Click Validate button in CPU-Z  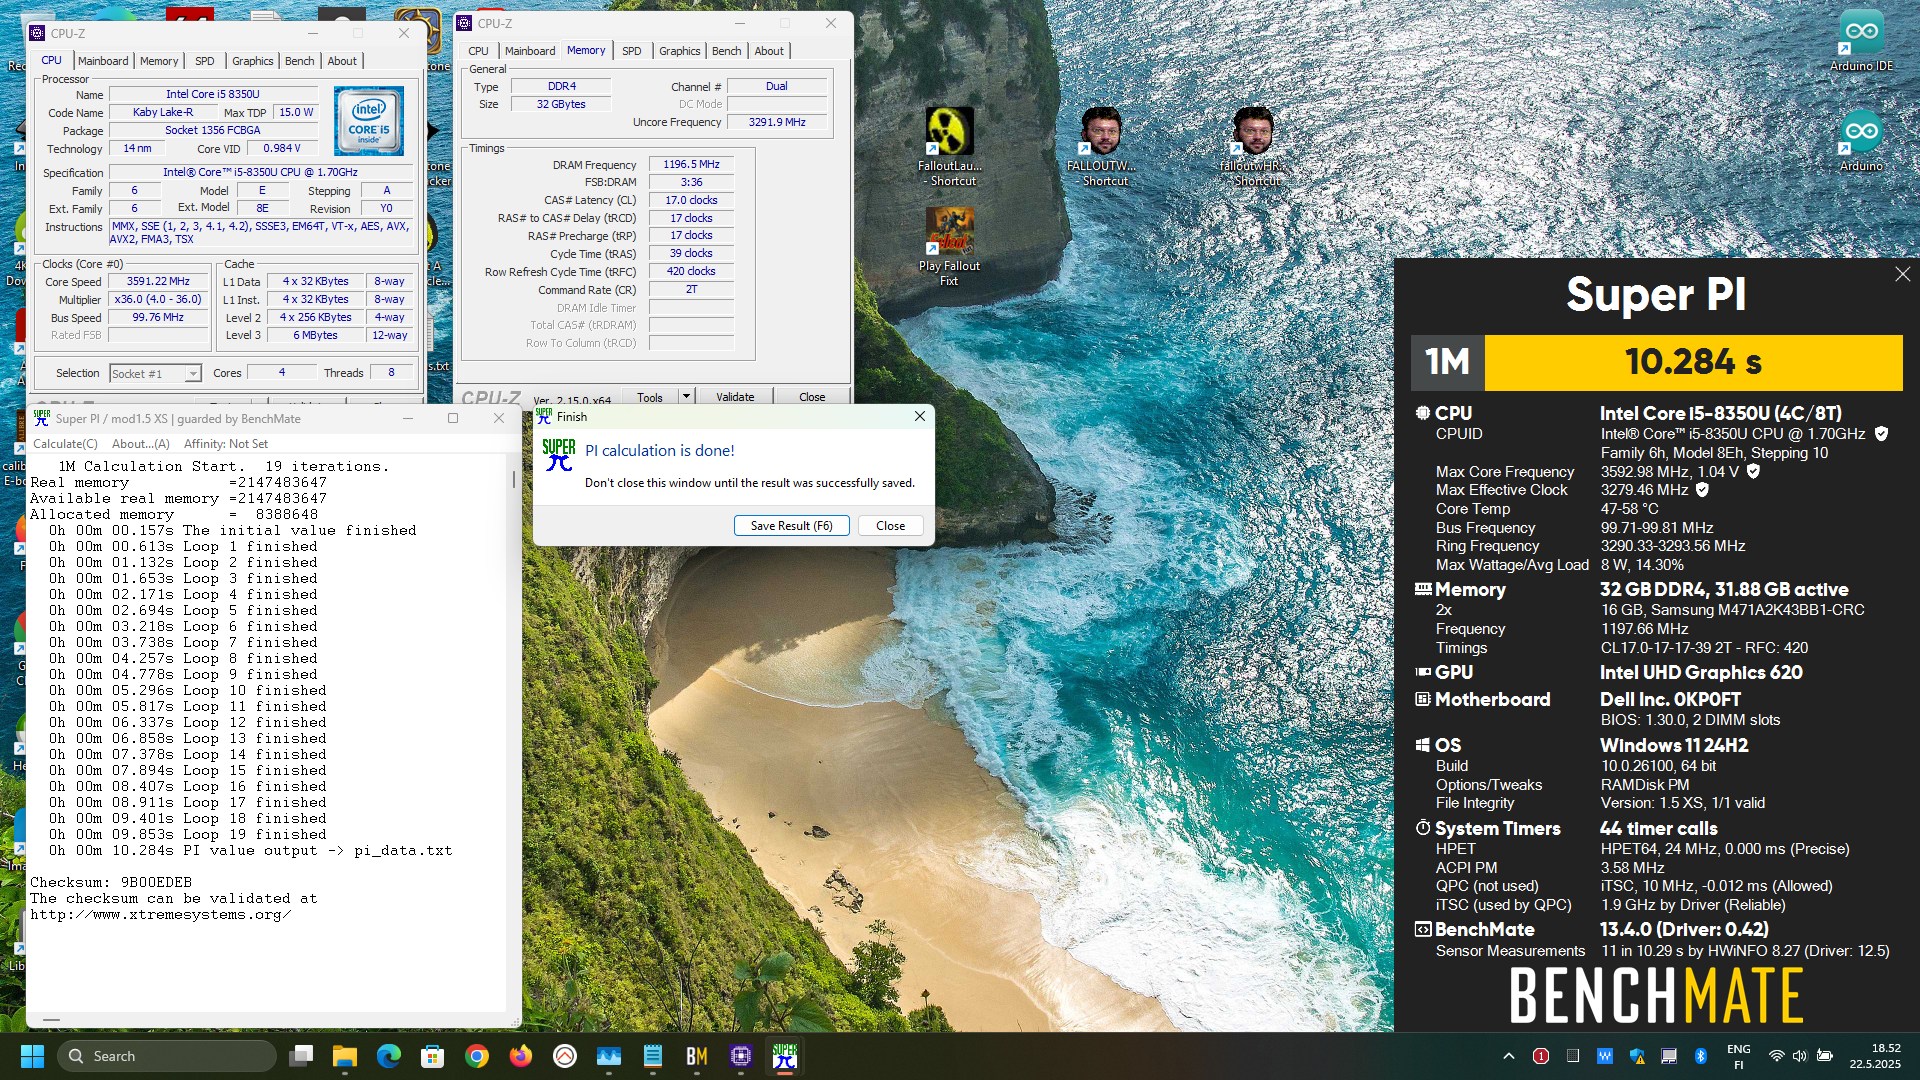pos(735,397)
